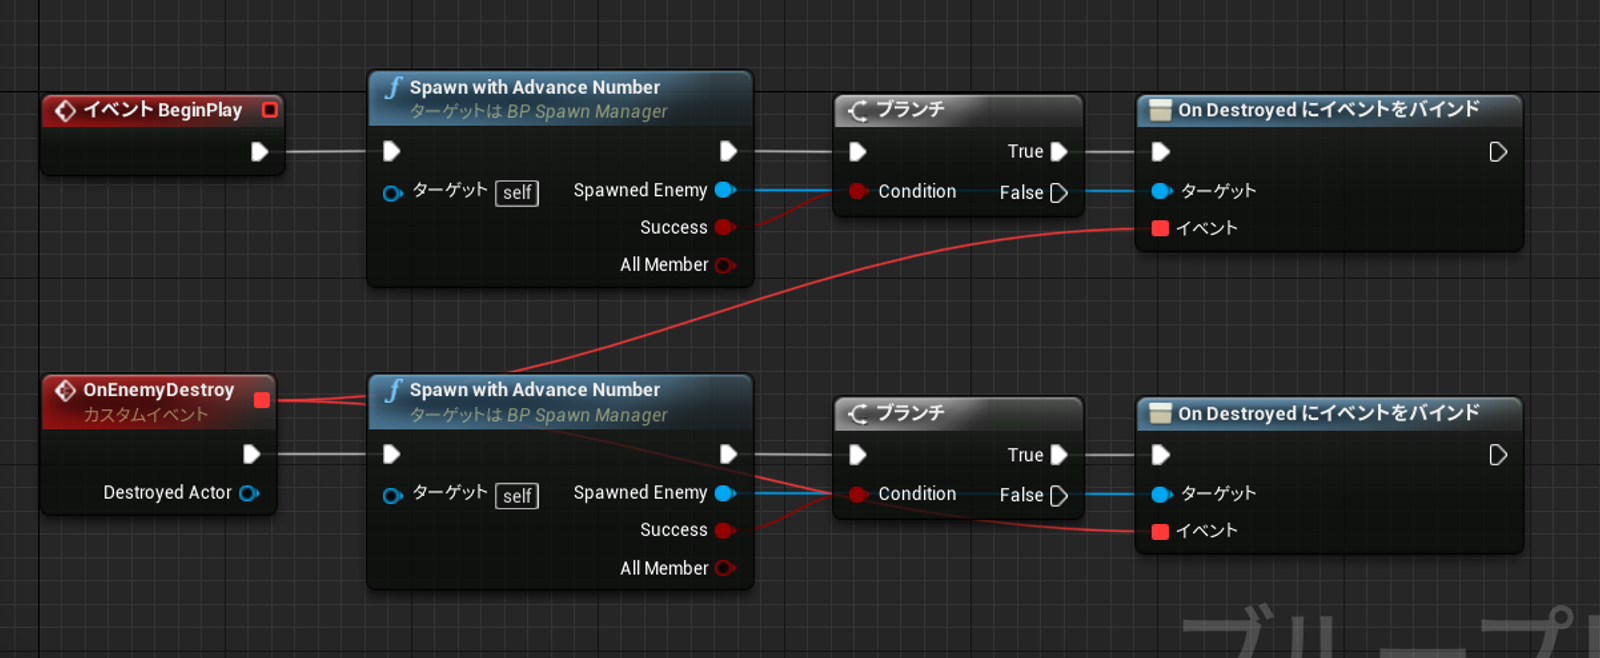Click False output pin of top ブランチ node
This screenshot has height=658, width=1600.
(1059, 193)
